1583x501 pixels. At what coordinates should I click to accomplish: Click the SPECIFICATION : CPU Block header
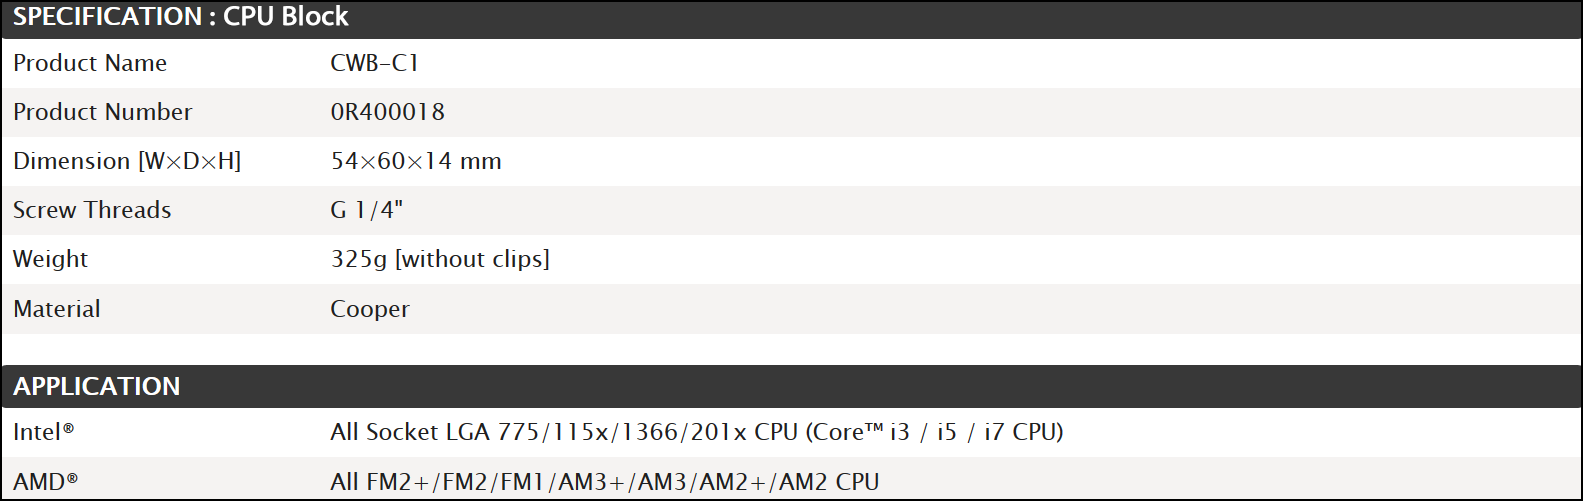click(x=181, y=17)
